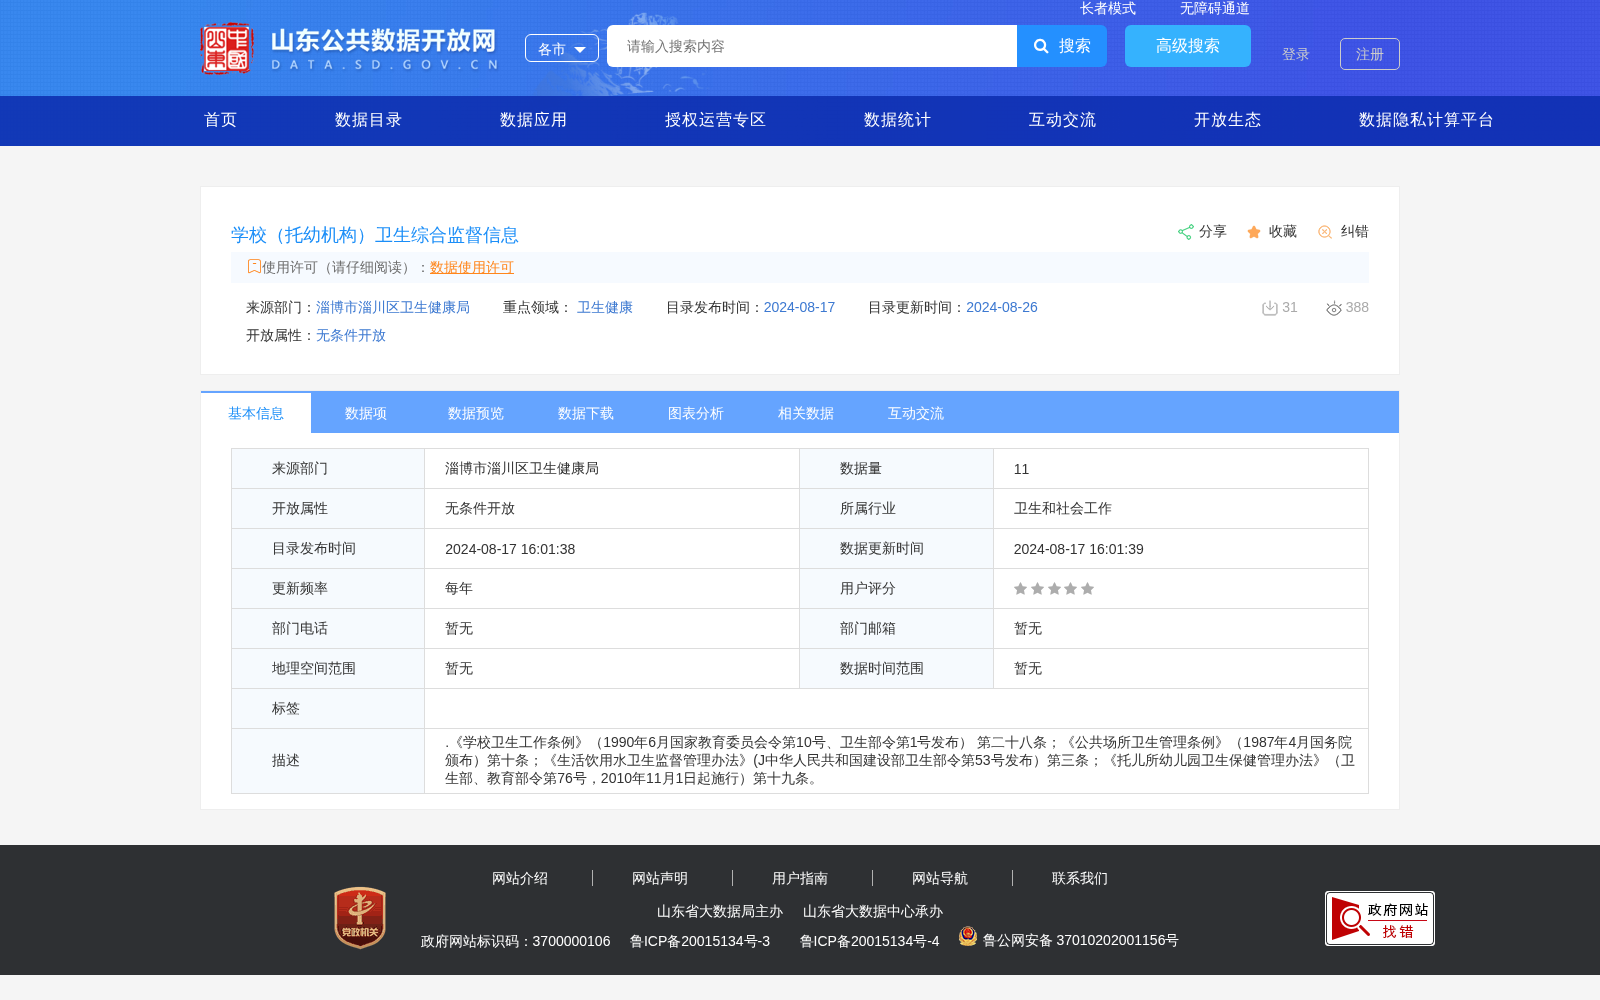
Task: Click the 每年 update frequency cell
Action: coord(612,589)
